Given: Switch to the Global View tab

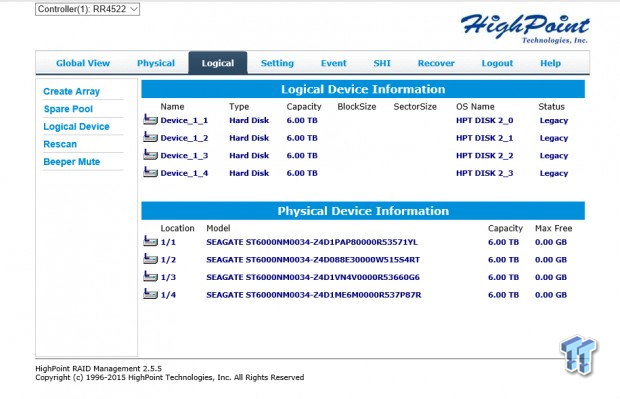Looking at the screenshot, I should 83,63.
